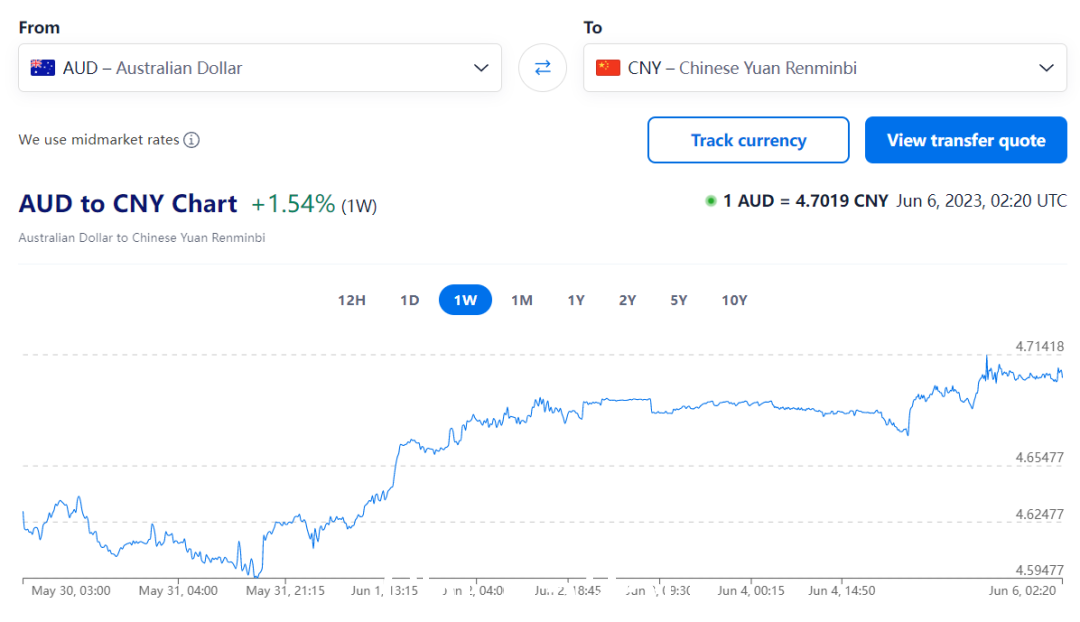
Task: Click the Track currency button
Action: [x=748, y=140]
